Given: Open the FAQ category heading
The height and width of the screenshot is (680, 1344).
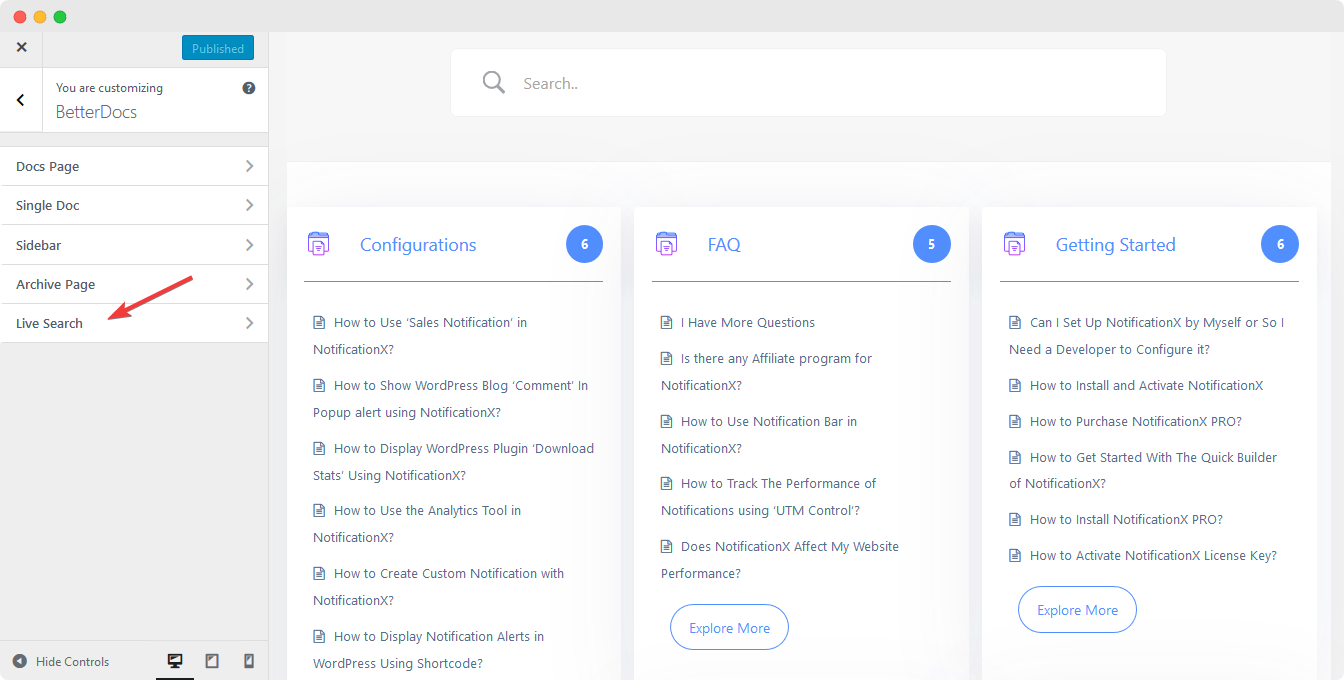Looking at the screenshot, I should point(724,245).
